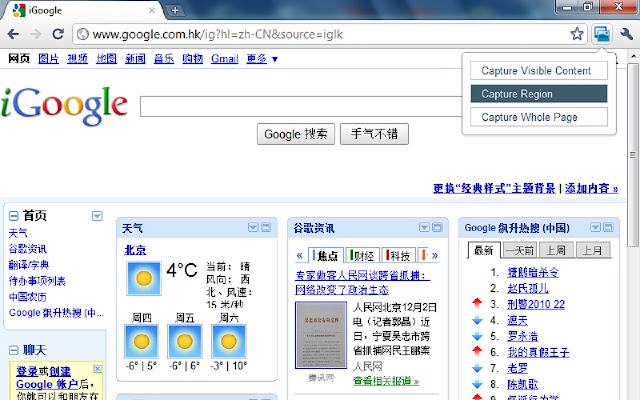The height and width of the screenshot is (400, 640).
Task: Click the 添加内容 link
Action: click(x=591, y=188)
